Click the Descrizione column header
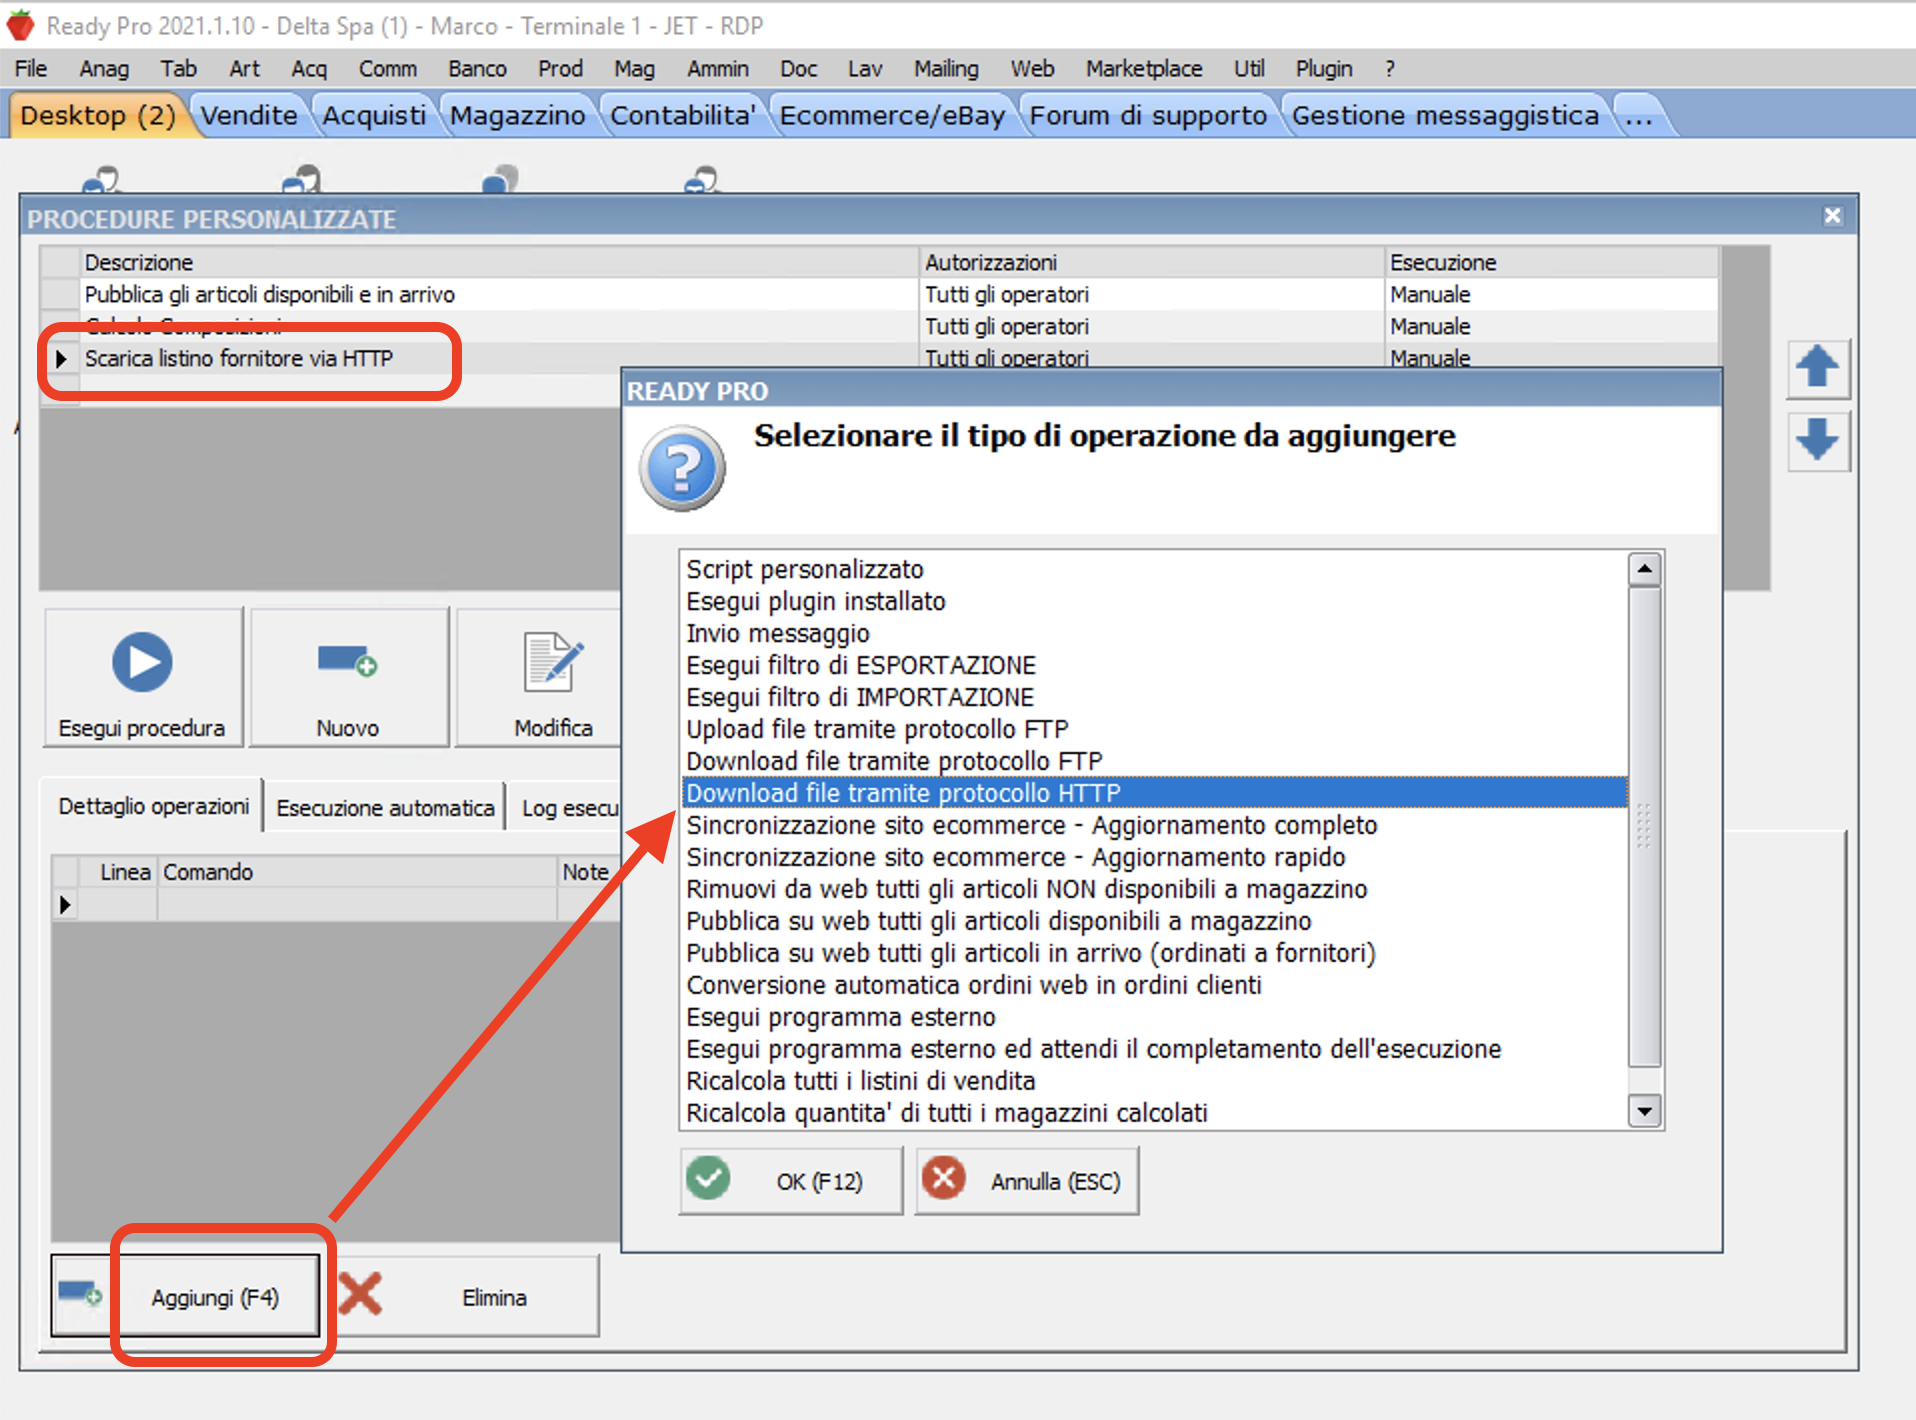1916x1420 pixels. pos(499,262)
